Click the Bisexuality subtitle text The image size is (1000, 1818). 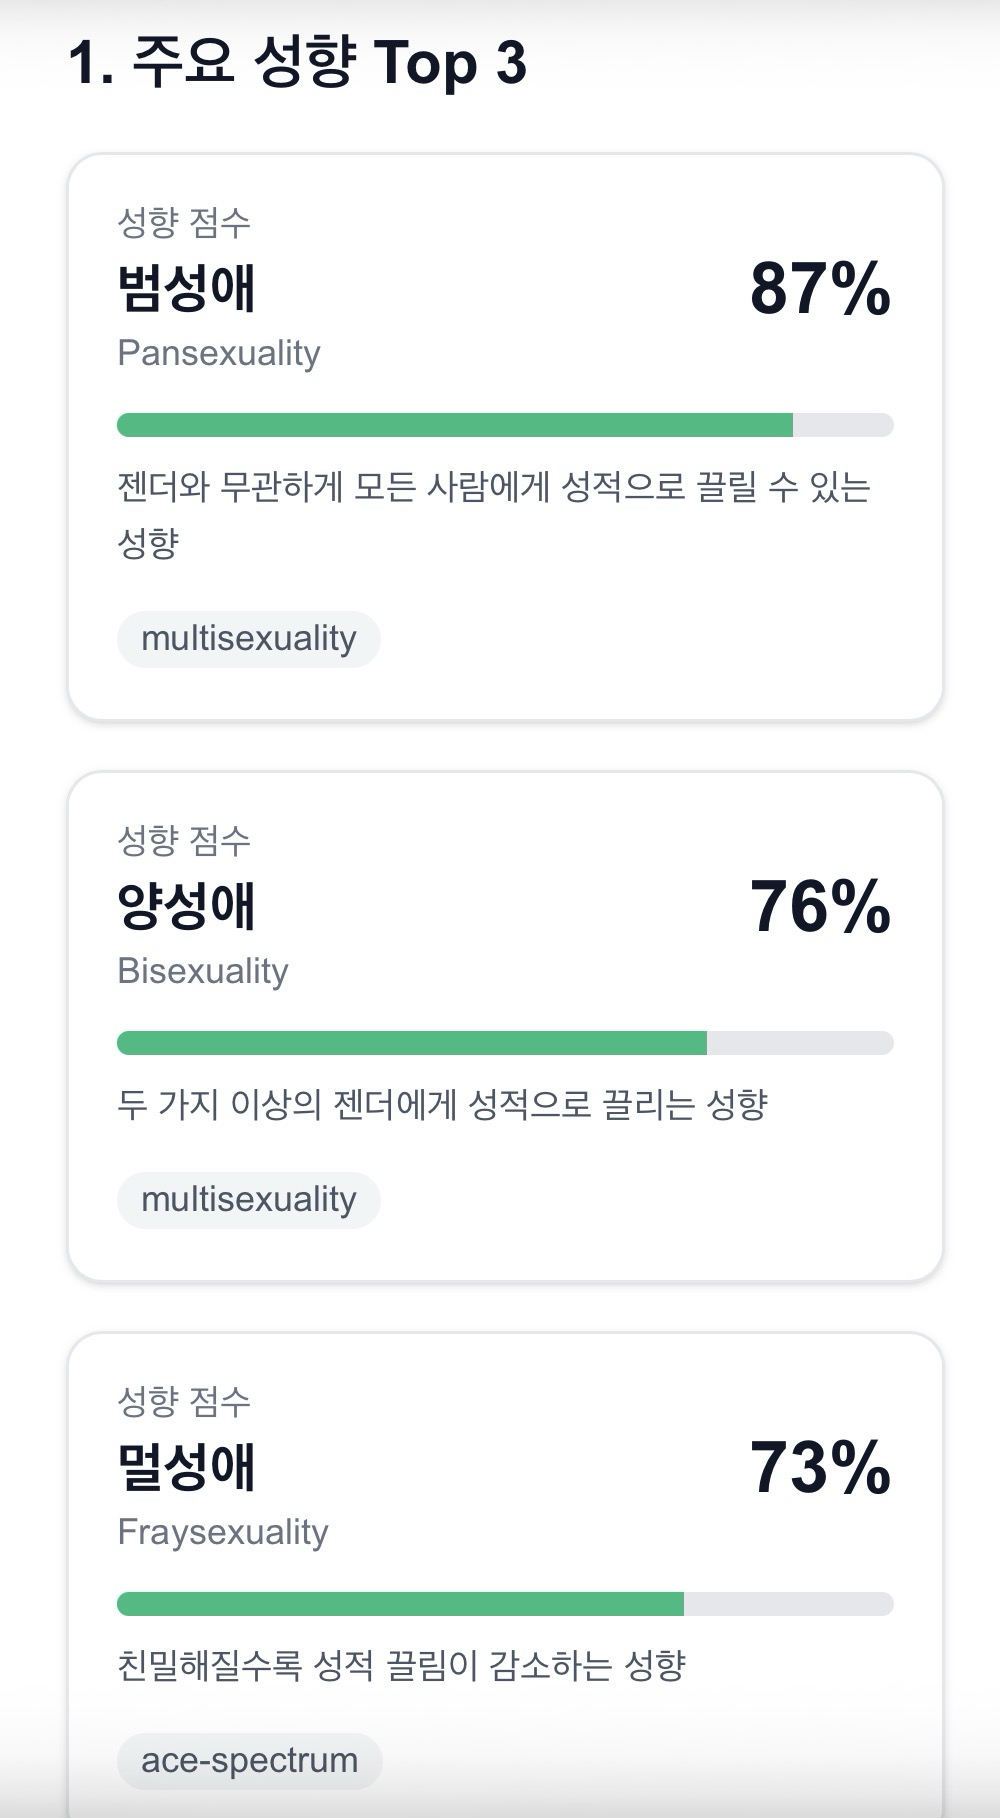coord(203,971)
